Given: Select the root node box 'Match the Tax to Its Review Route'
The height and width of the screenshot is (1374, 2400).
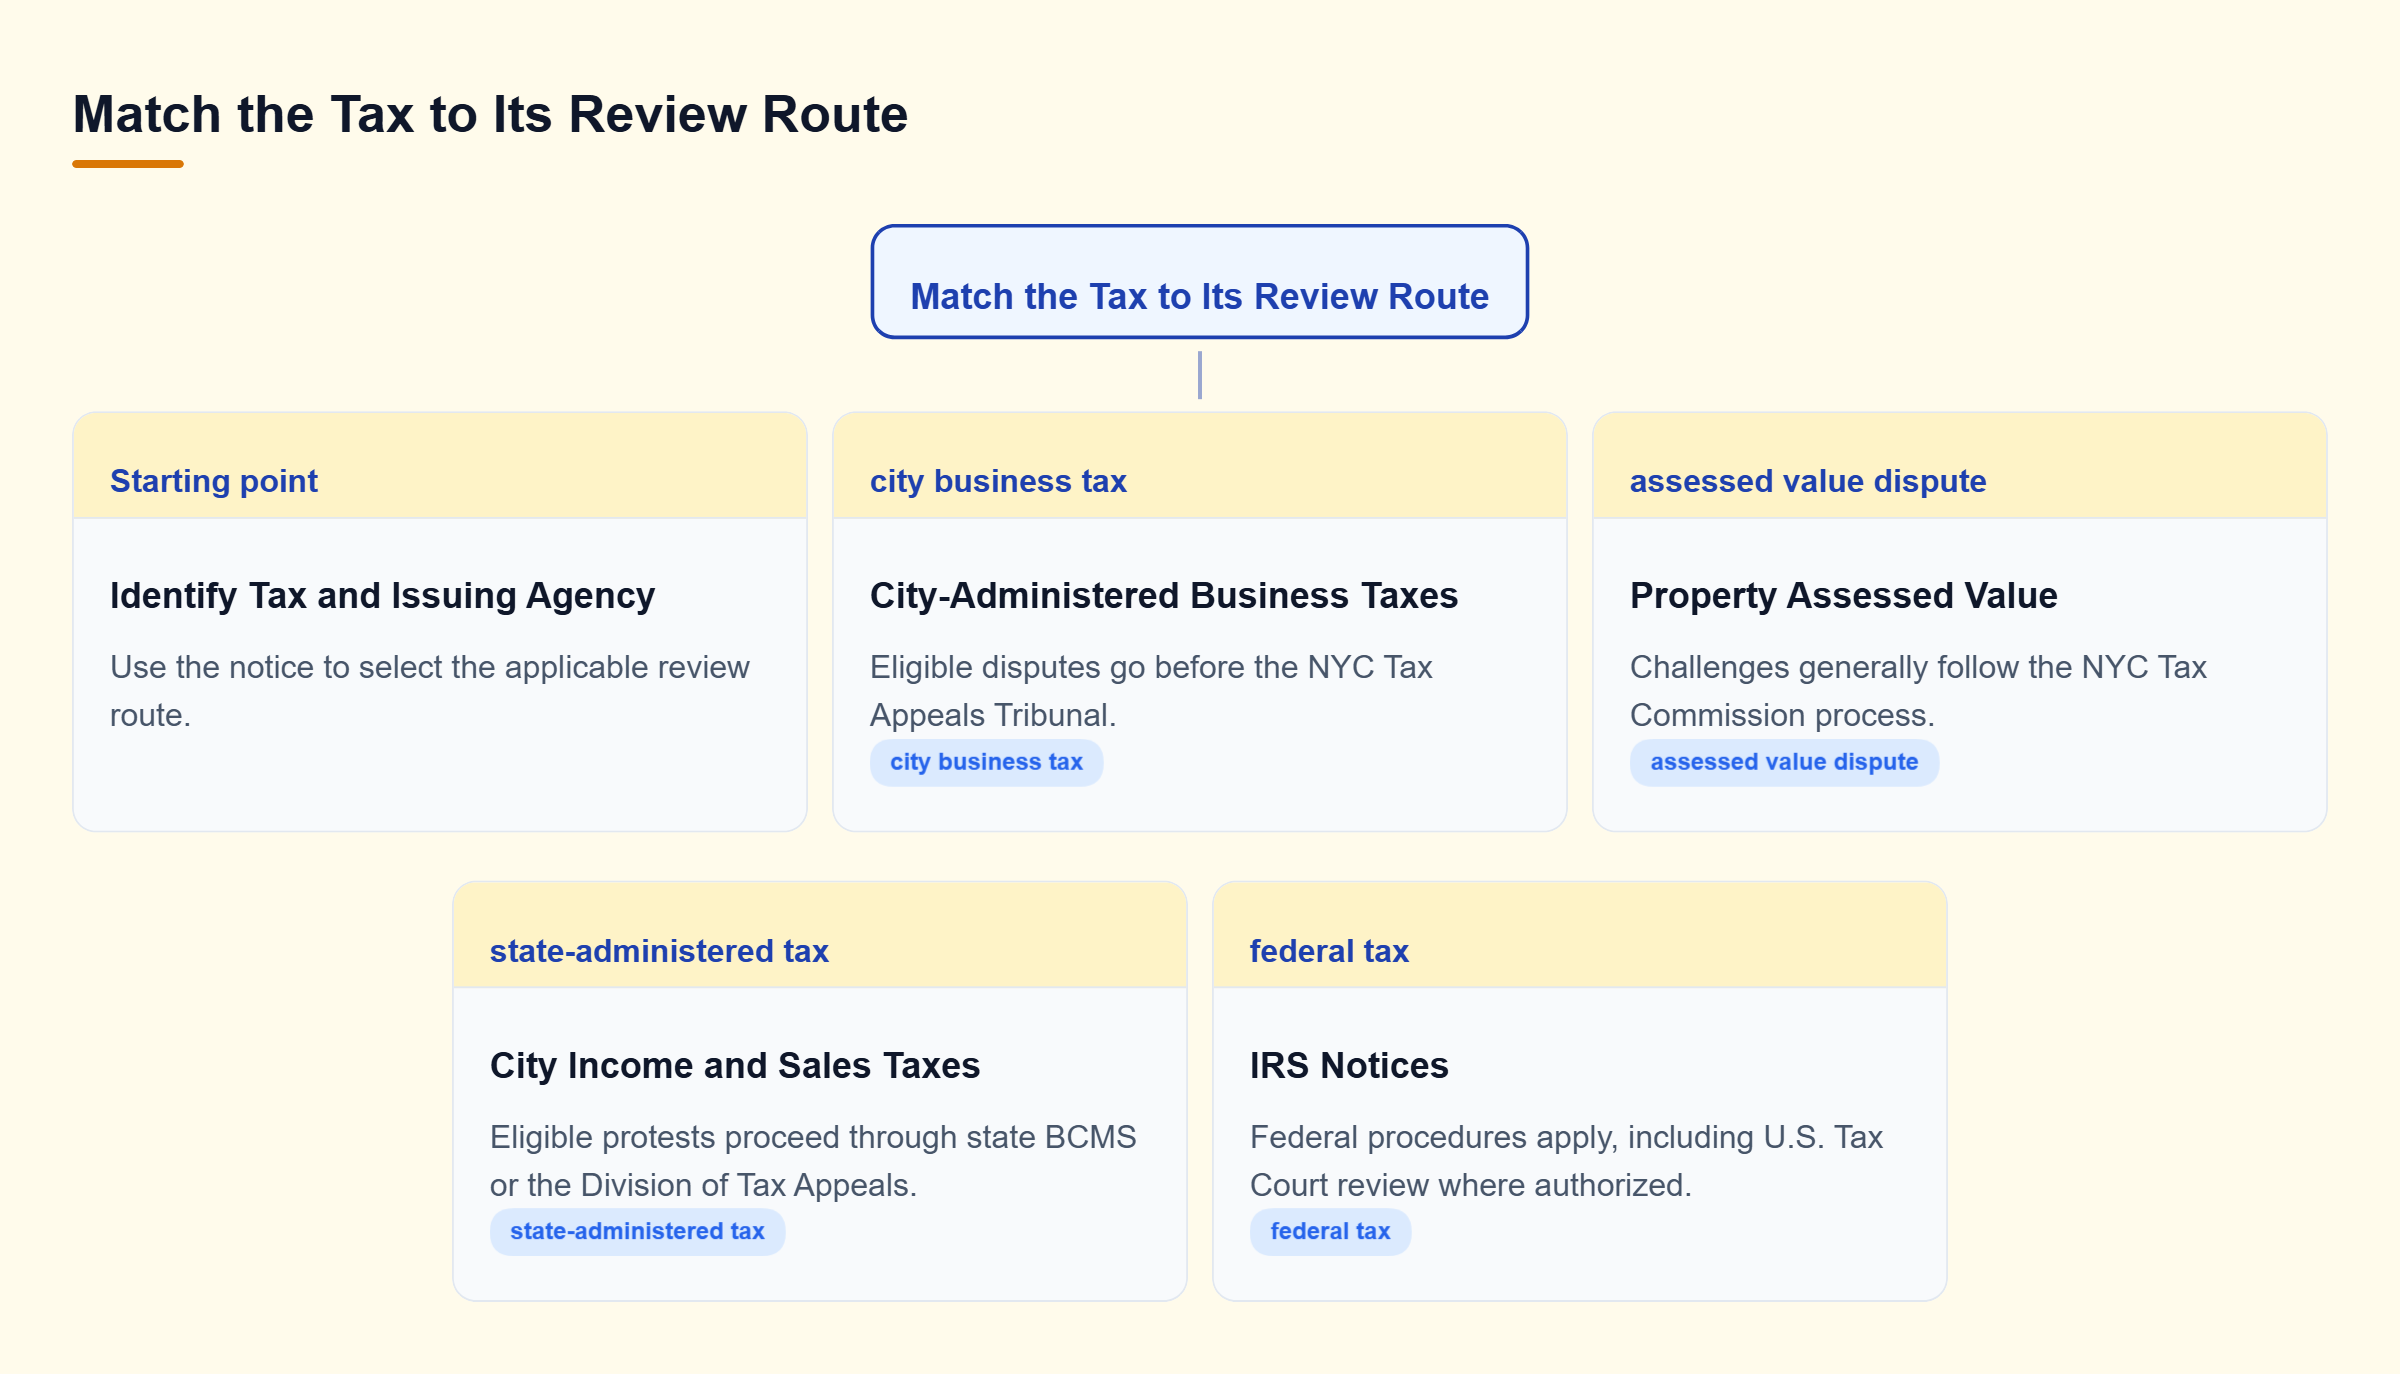Looking at the screenshot, I should pyautogui.click(x=1199, y=282).
